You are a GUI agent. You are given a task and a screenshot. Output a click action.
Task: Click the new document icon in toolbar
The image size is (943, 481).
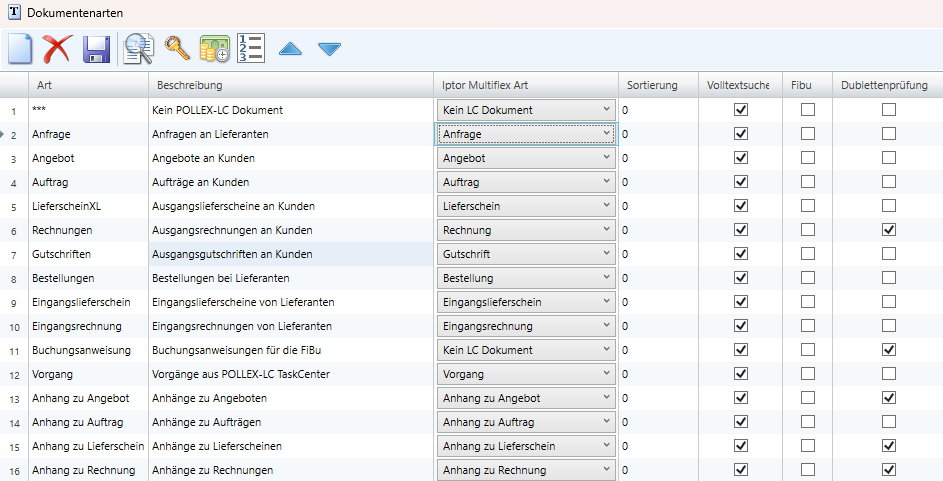point(20,48)
